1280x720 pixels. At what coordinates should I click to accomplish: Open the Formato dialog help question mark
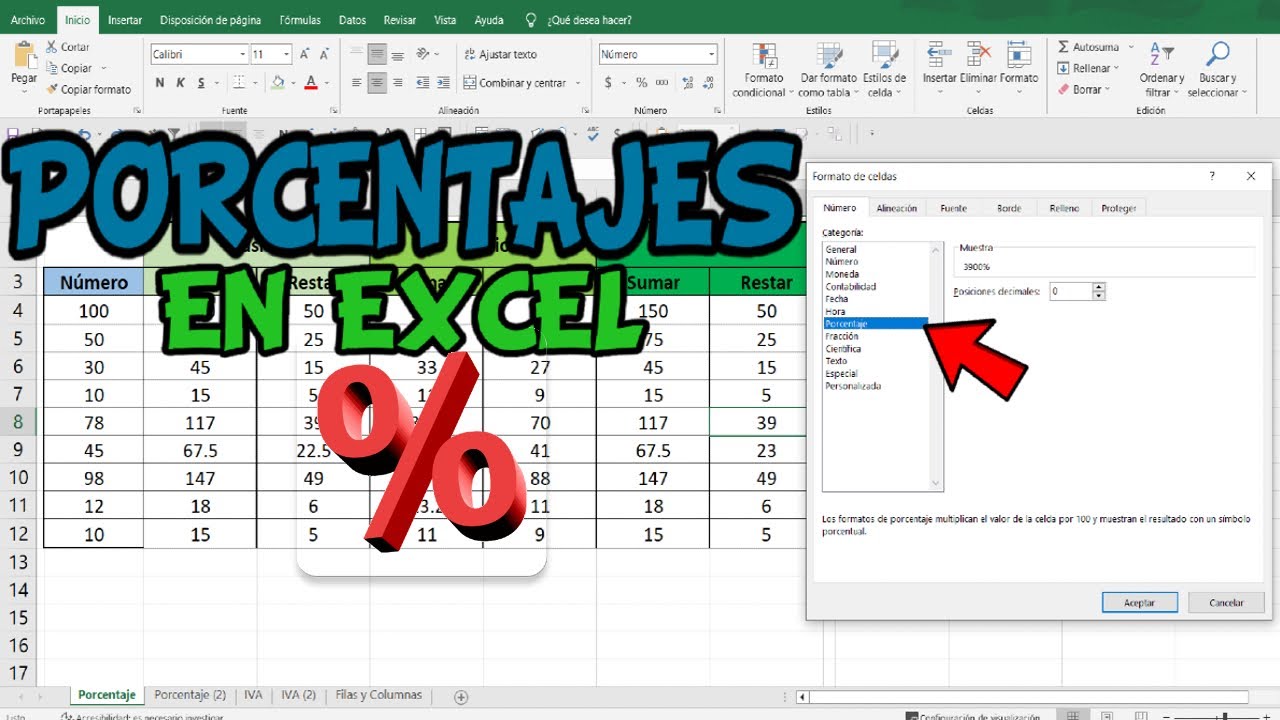pos(1213,176)
